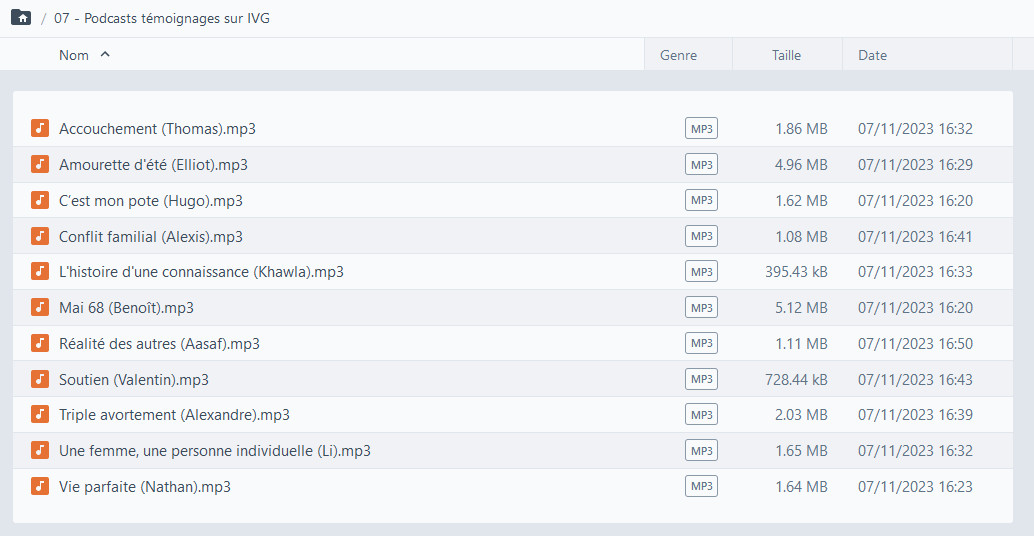
Task: Click the music icon of Amourette d'été (Elliot).mp3
Action: 40,164
